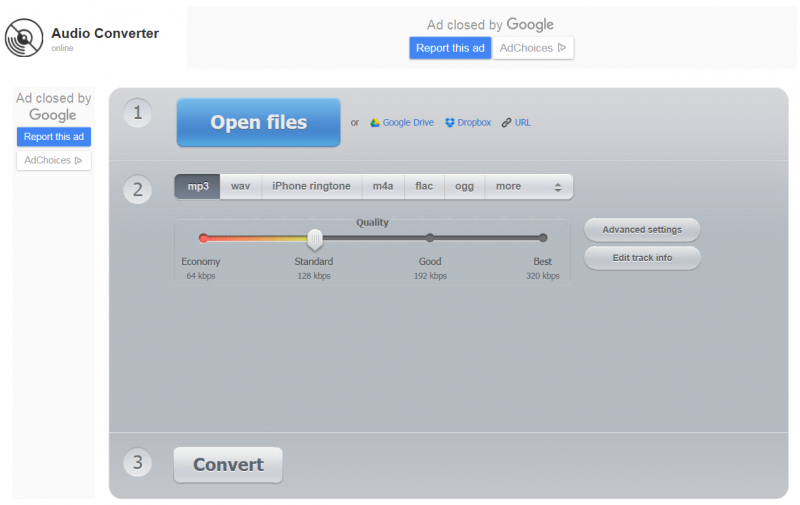800x505 pixels.
Task: Click the Google Drive icon
Action: (375, 122)
